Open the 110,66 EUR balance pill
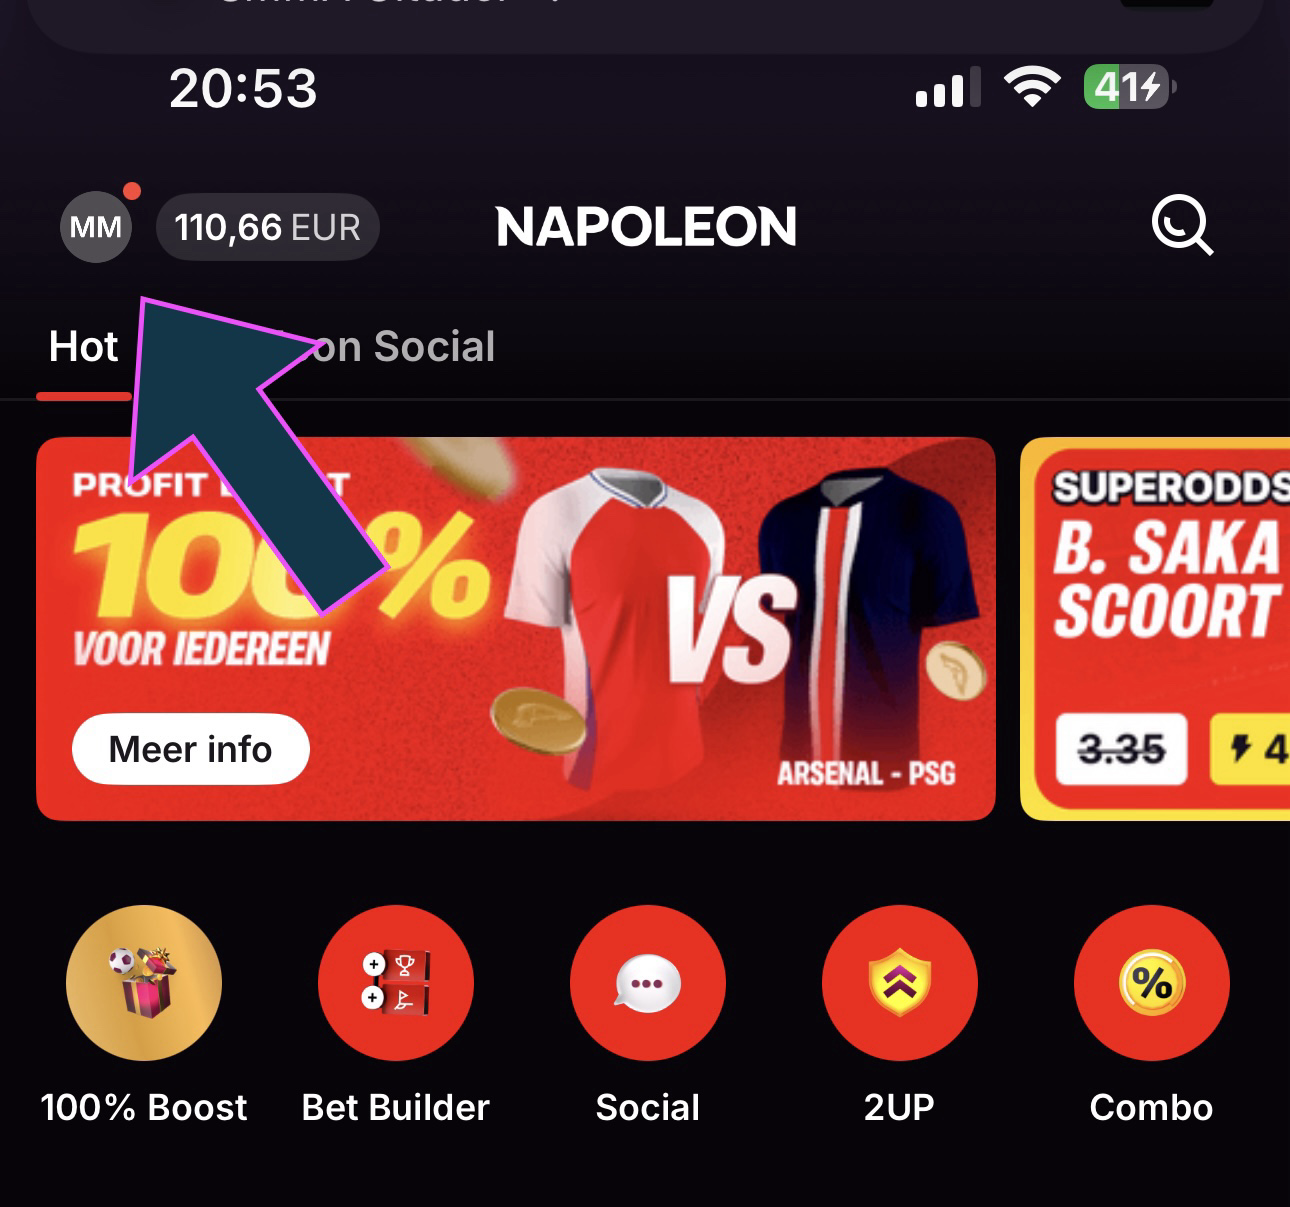Viewport: 1290px width, 1207px height. pyautogui.click(x=268, y=227)
